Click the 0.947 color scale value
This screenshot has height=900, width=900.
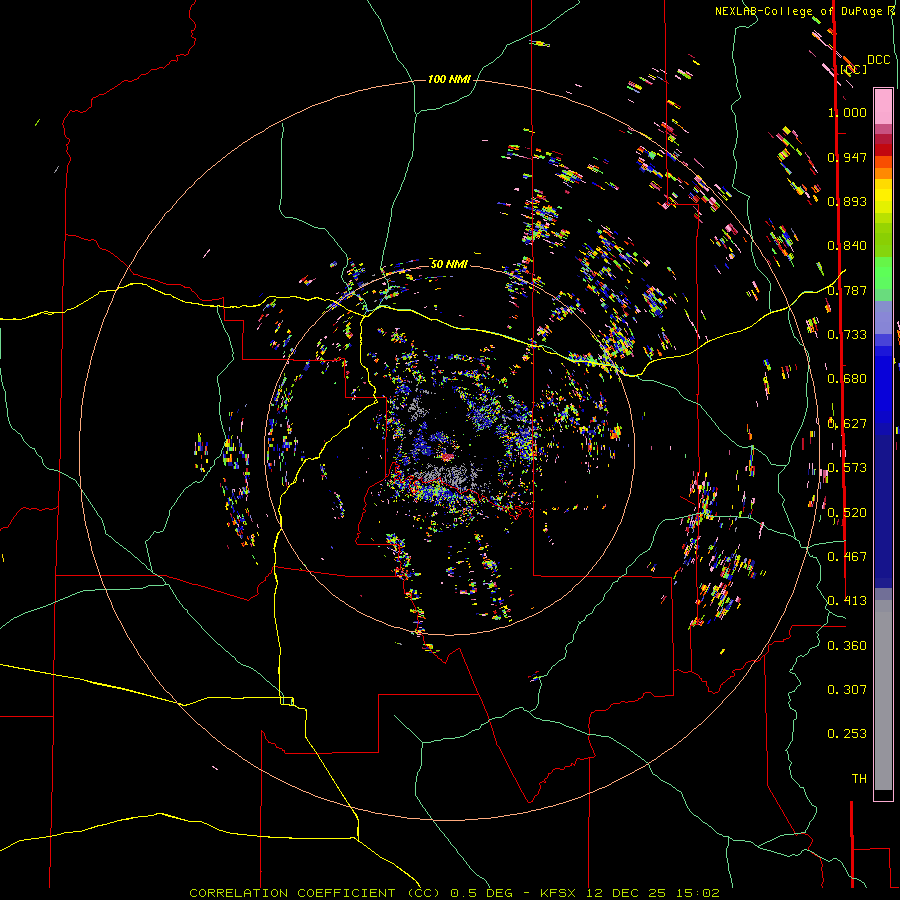pyautogui.click(x=847, y=157)
